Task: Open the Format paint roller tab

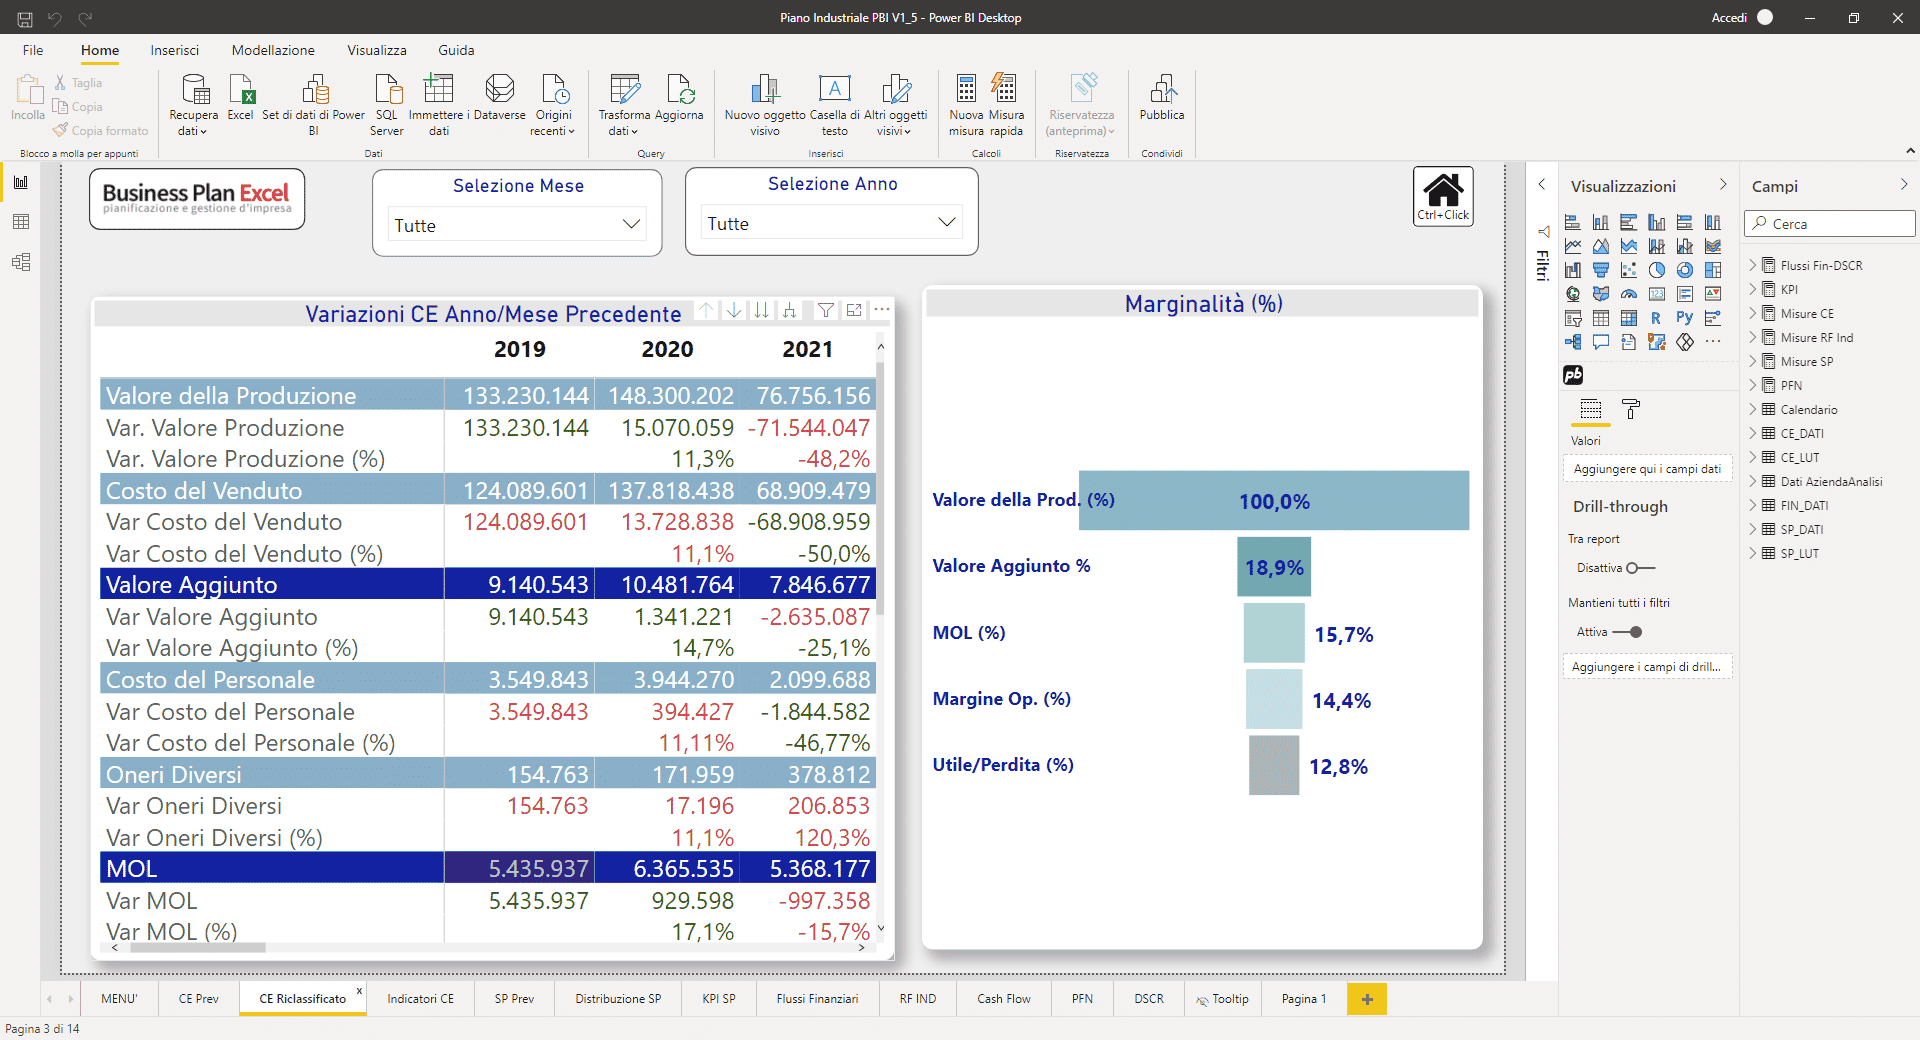Action: click(x=1631, y=409)
